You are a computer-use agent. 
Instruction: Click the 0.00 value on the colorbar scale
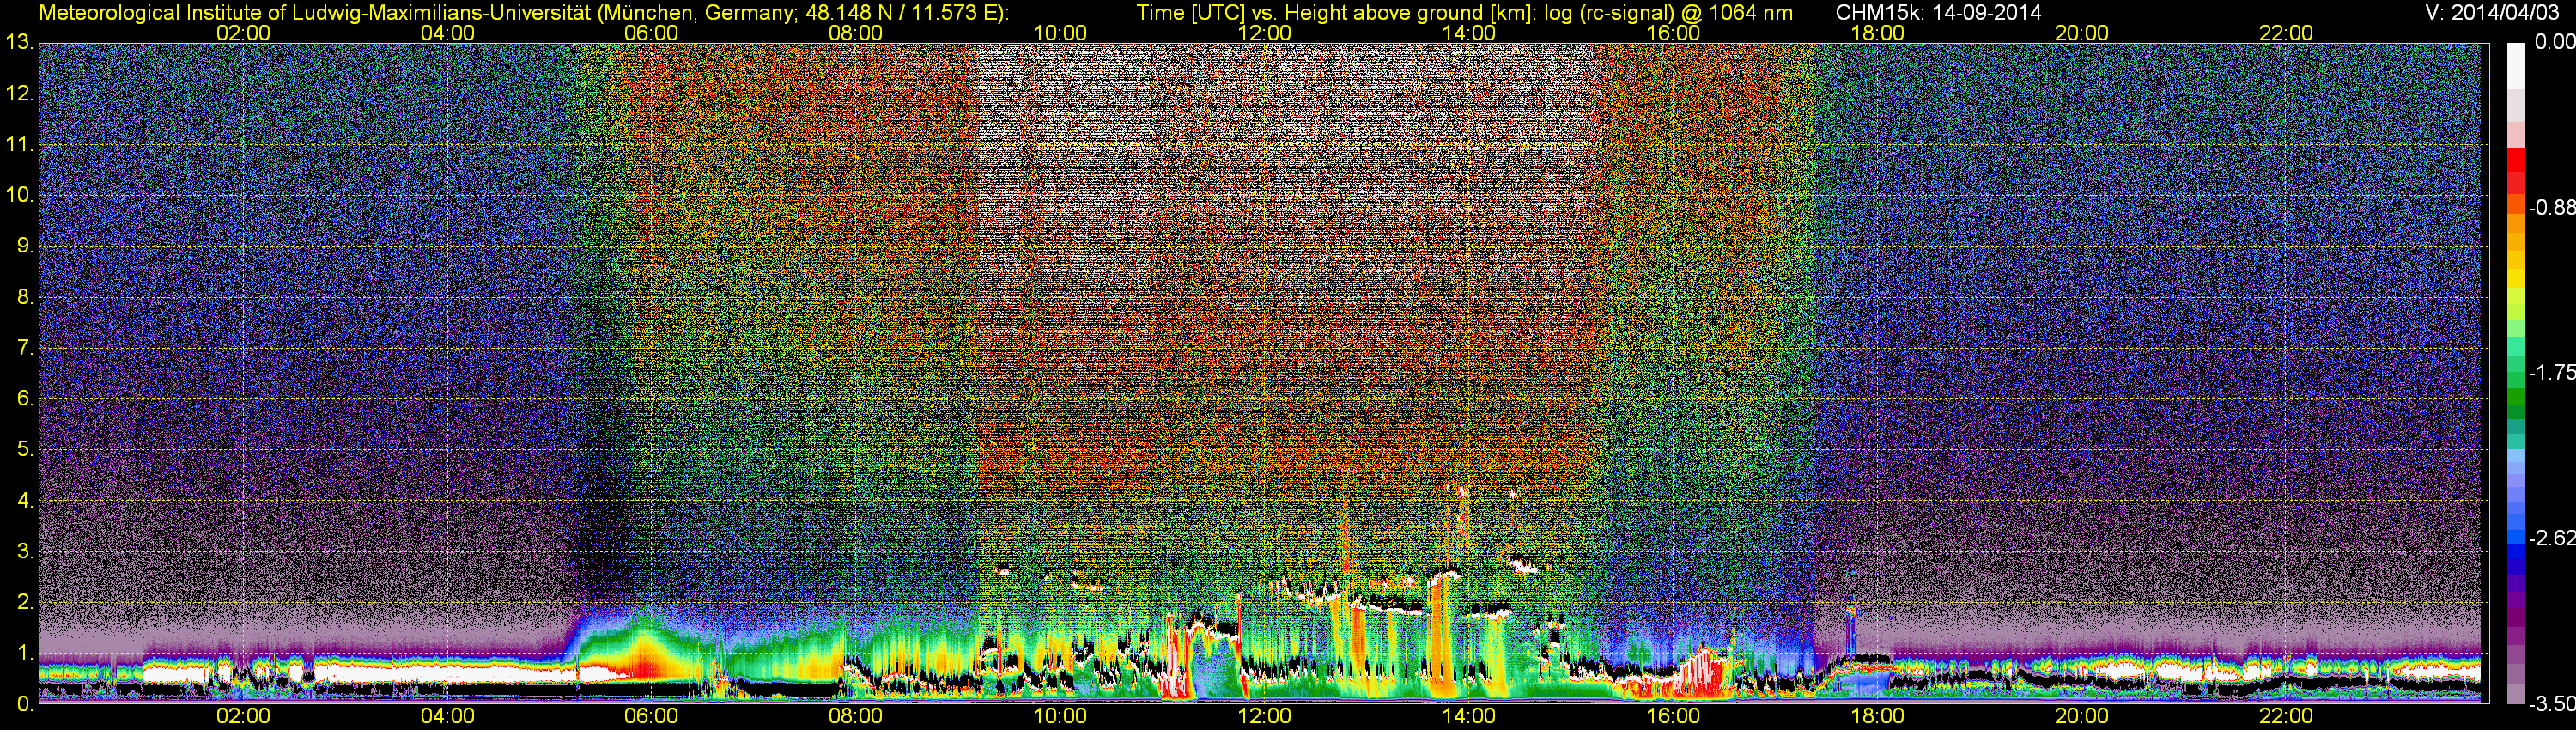pos(2555,42)
